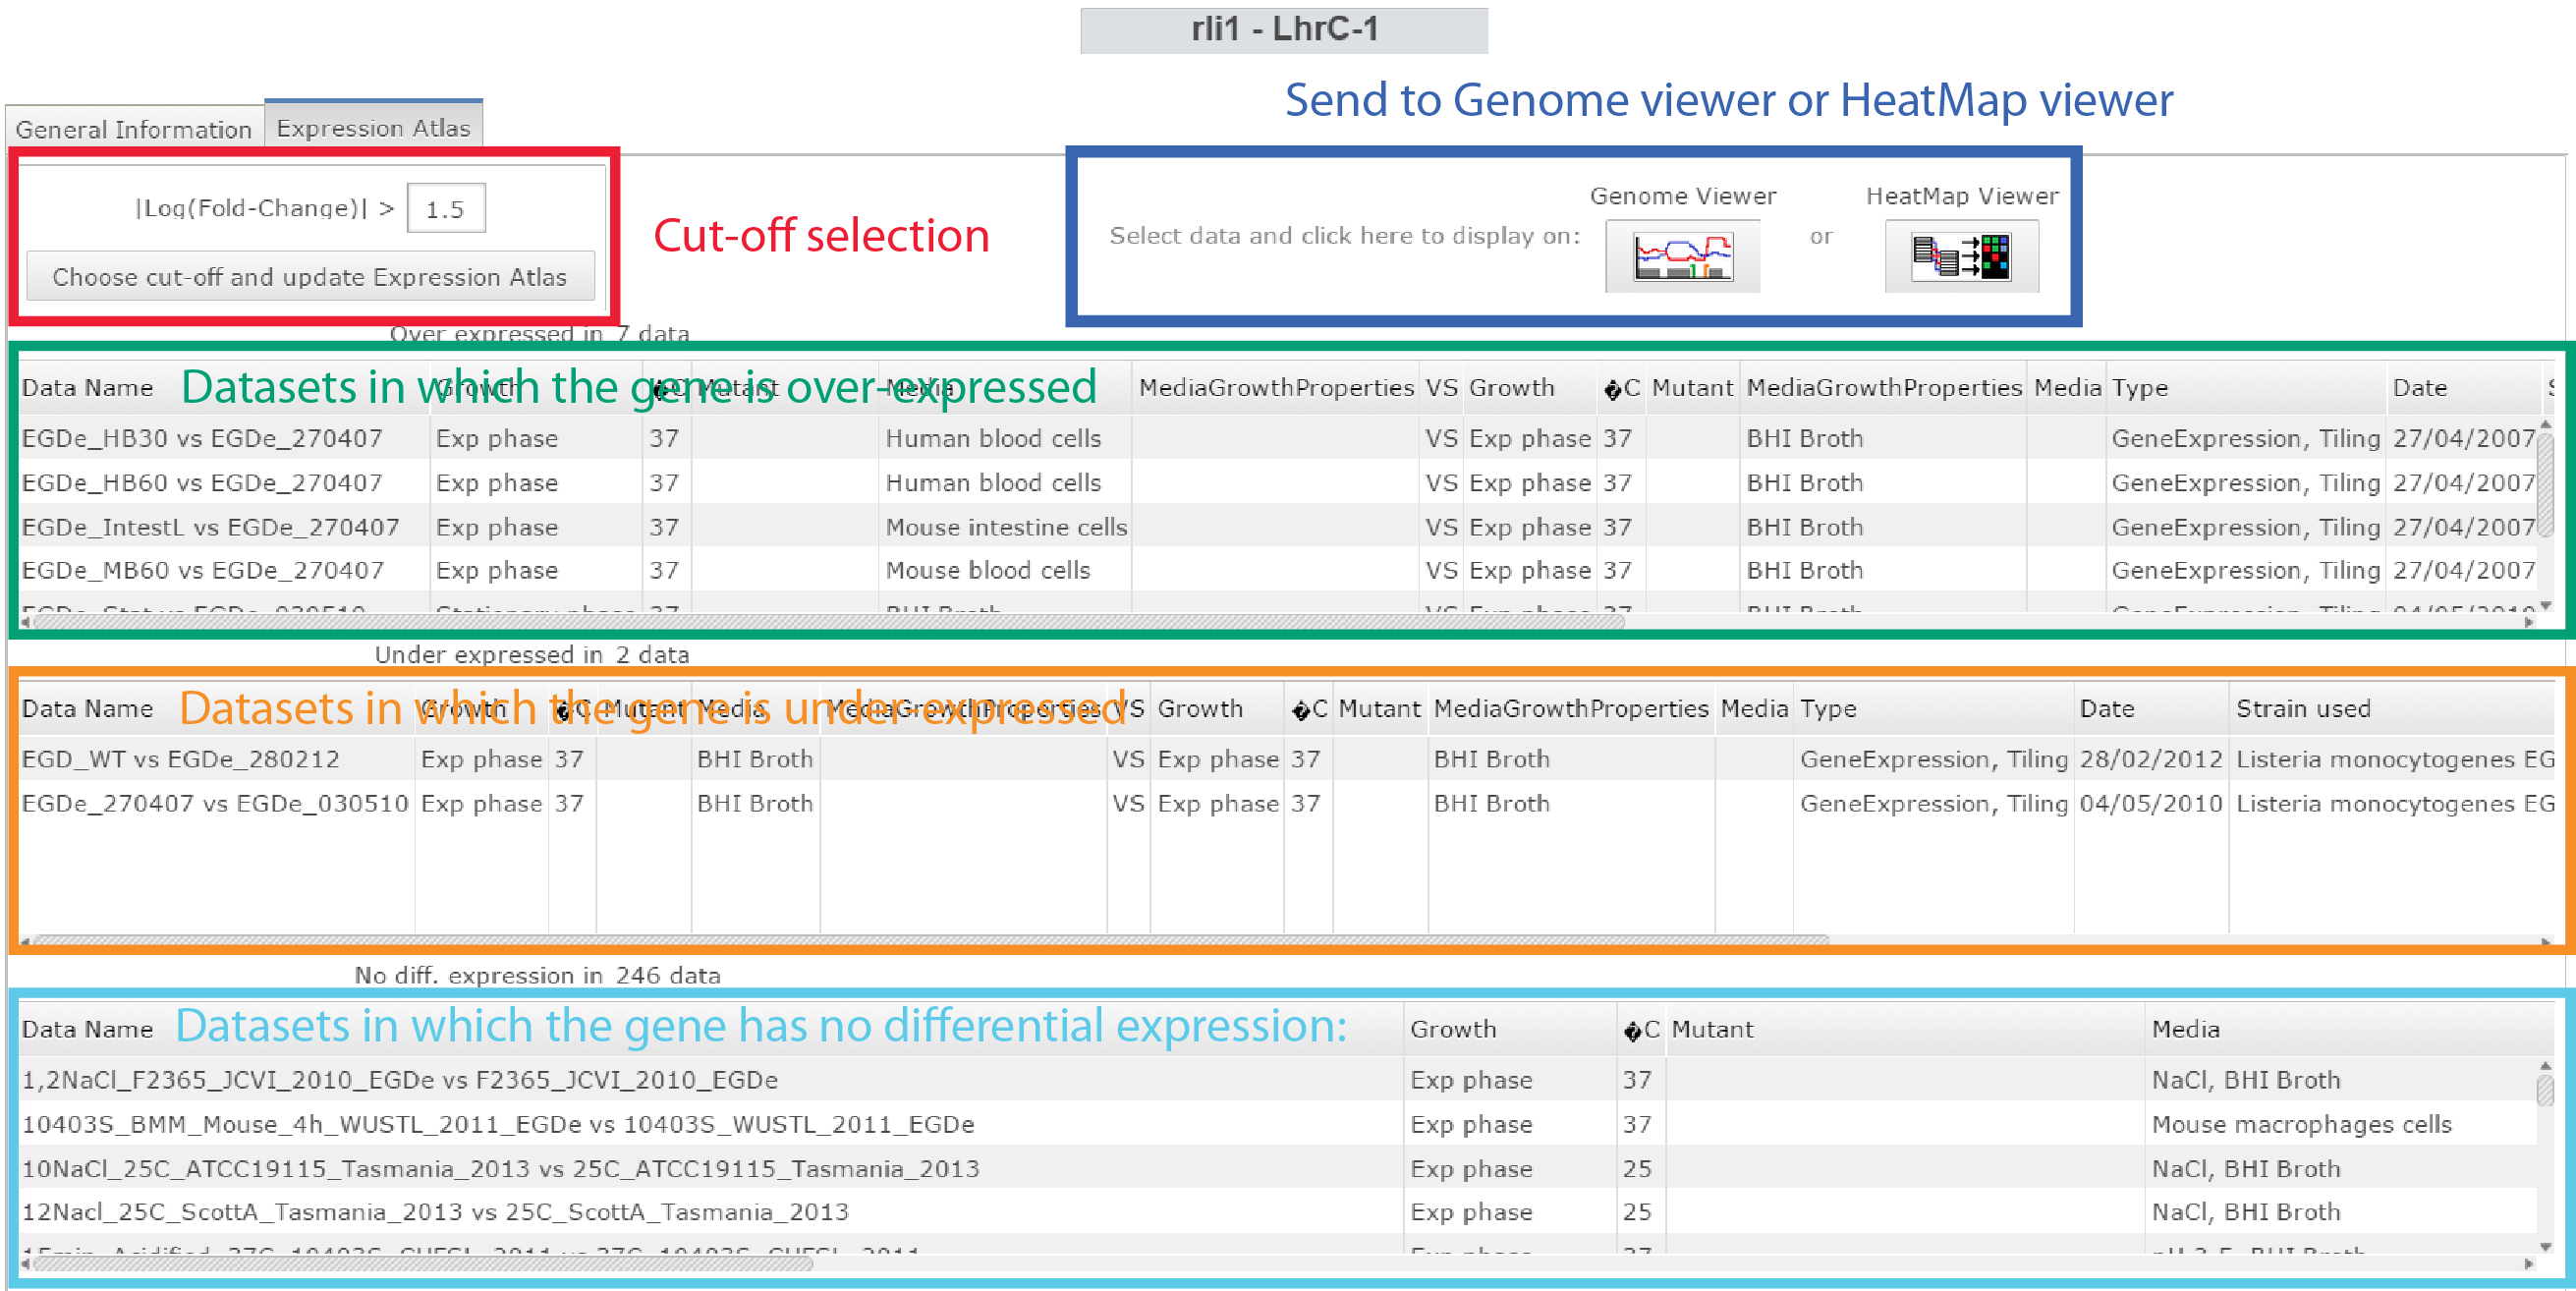The height and width of the screenshot is (1291, 2576).
Task: Sort by Strain used column header
Action: [2302, 709]
